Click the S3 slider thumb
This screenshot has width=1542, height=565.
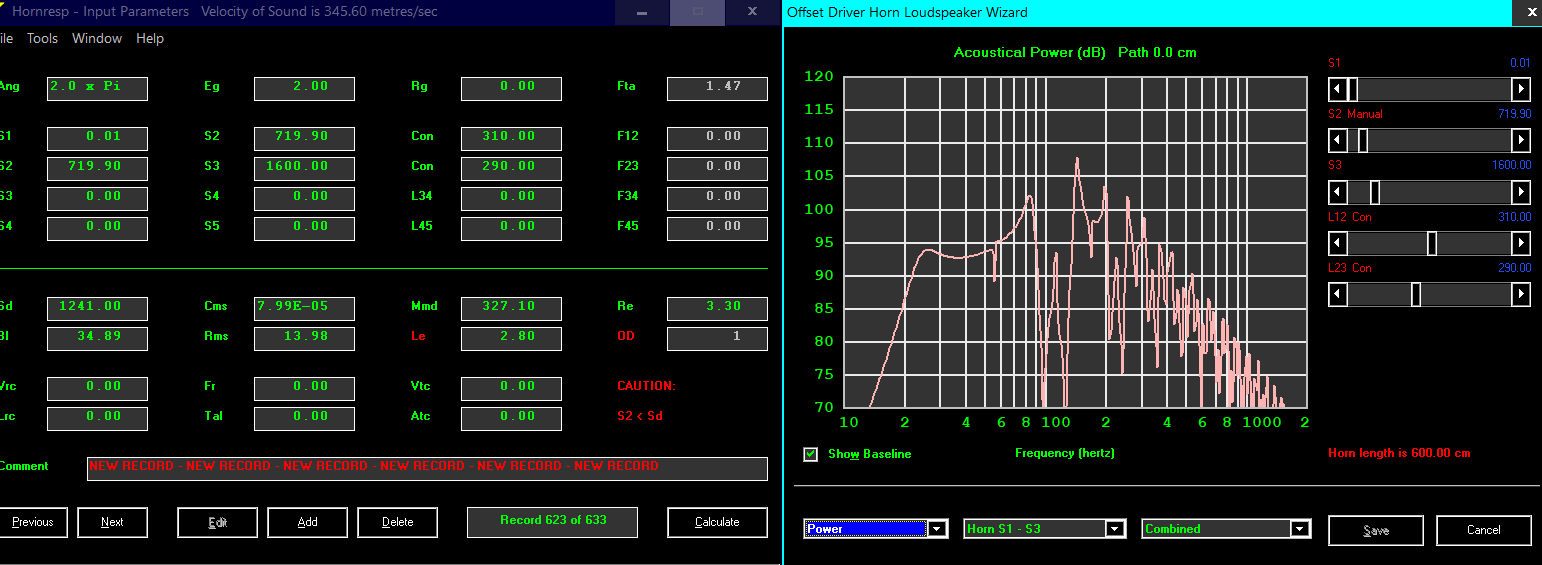point(1374,191)
